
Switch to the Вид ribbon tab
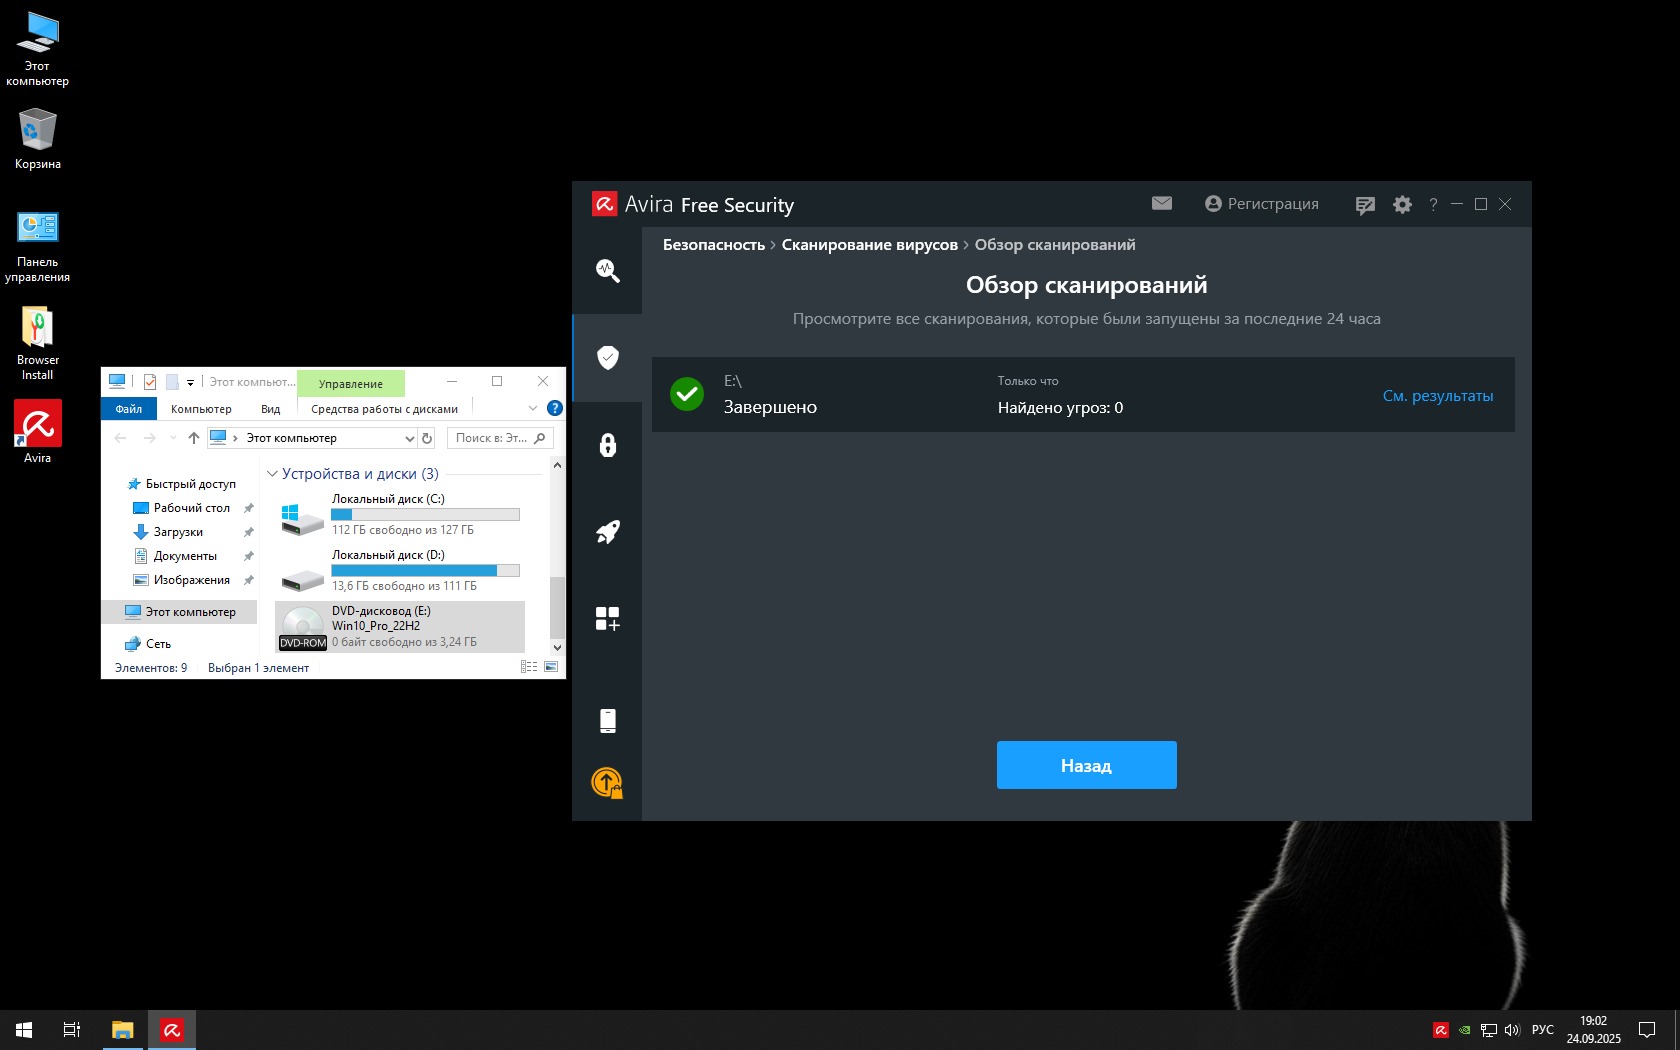270,409
